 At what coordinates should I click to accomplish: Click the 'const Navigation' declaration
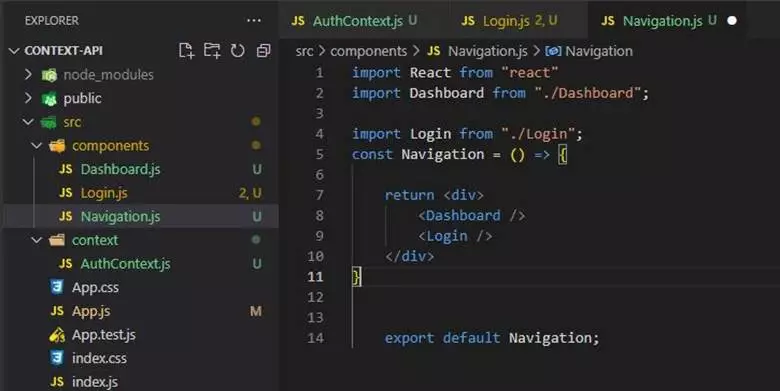(418, 155)
